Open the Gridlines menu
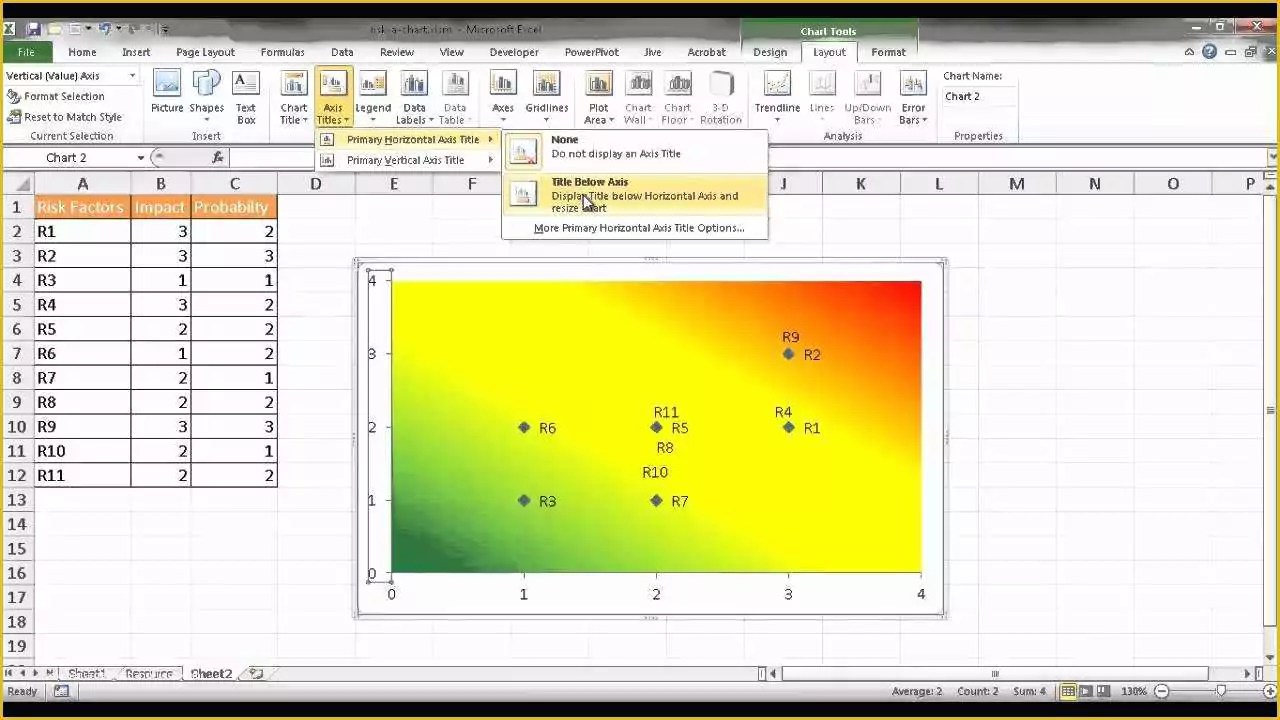Viewport: 1280px width, 720px height. tap(547, 97)
